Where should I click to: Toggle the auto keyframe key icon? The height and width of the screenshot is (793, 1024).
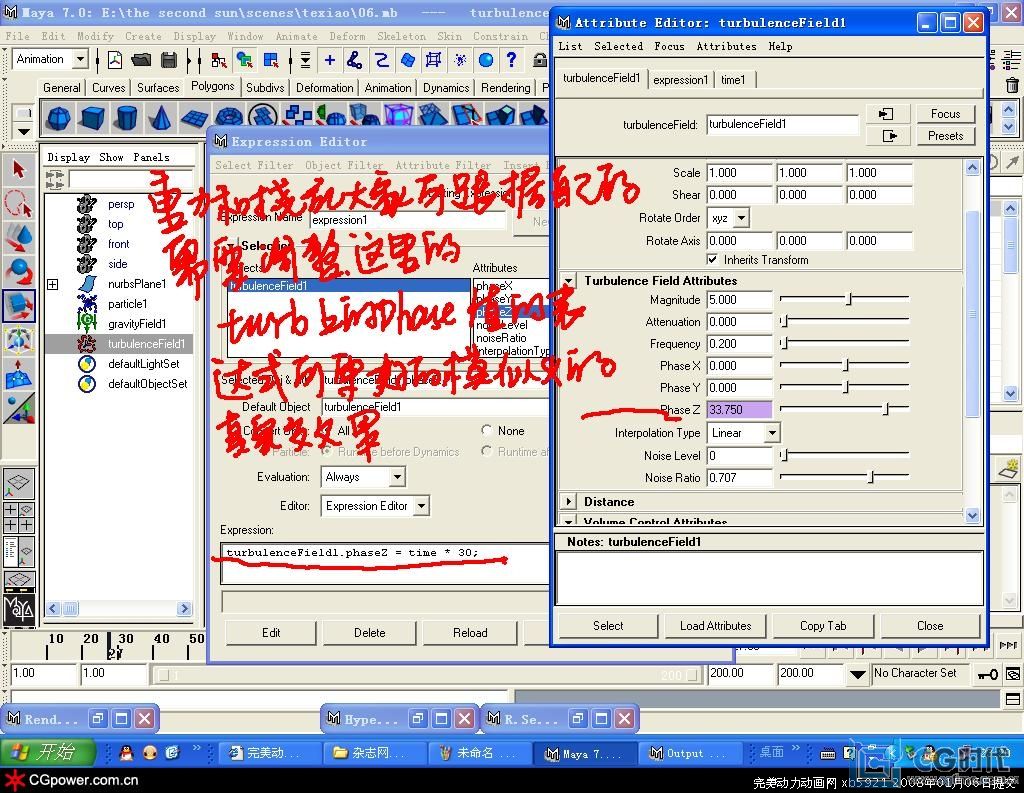[x=987, y=674]
